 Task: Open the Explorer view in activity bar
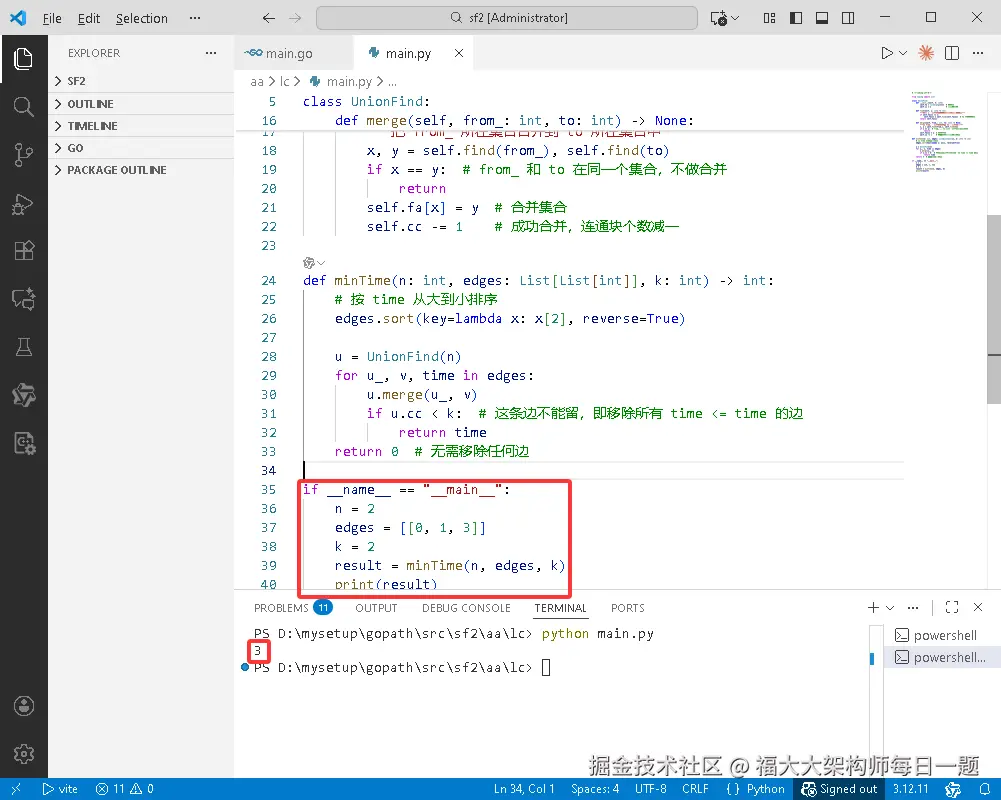click(24, 59)
